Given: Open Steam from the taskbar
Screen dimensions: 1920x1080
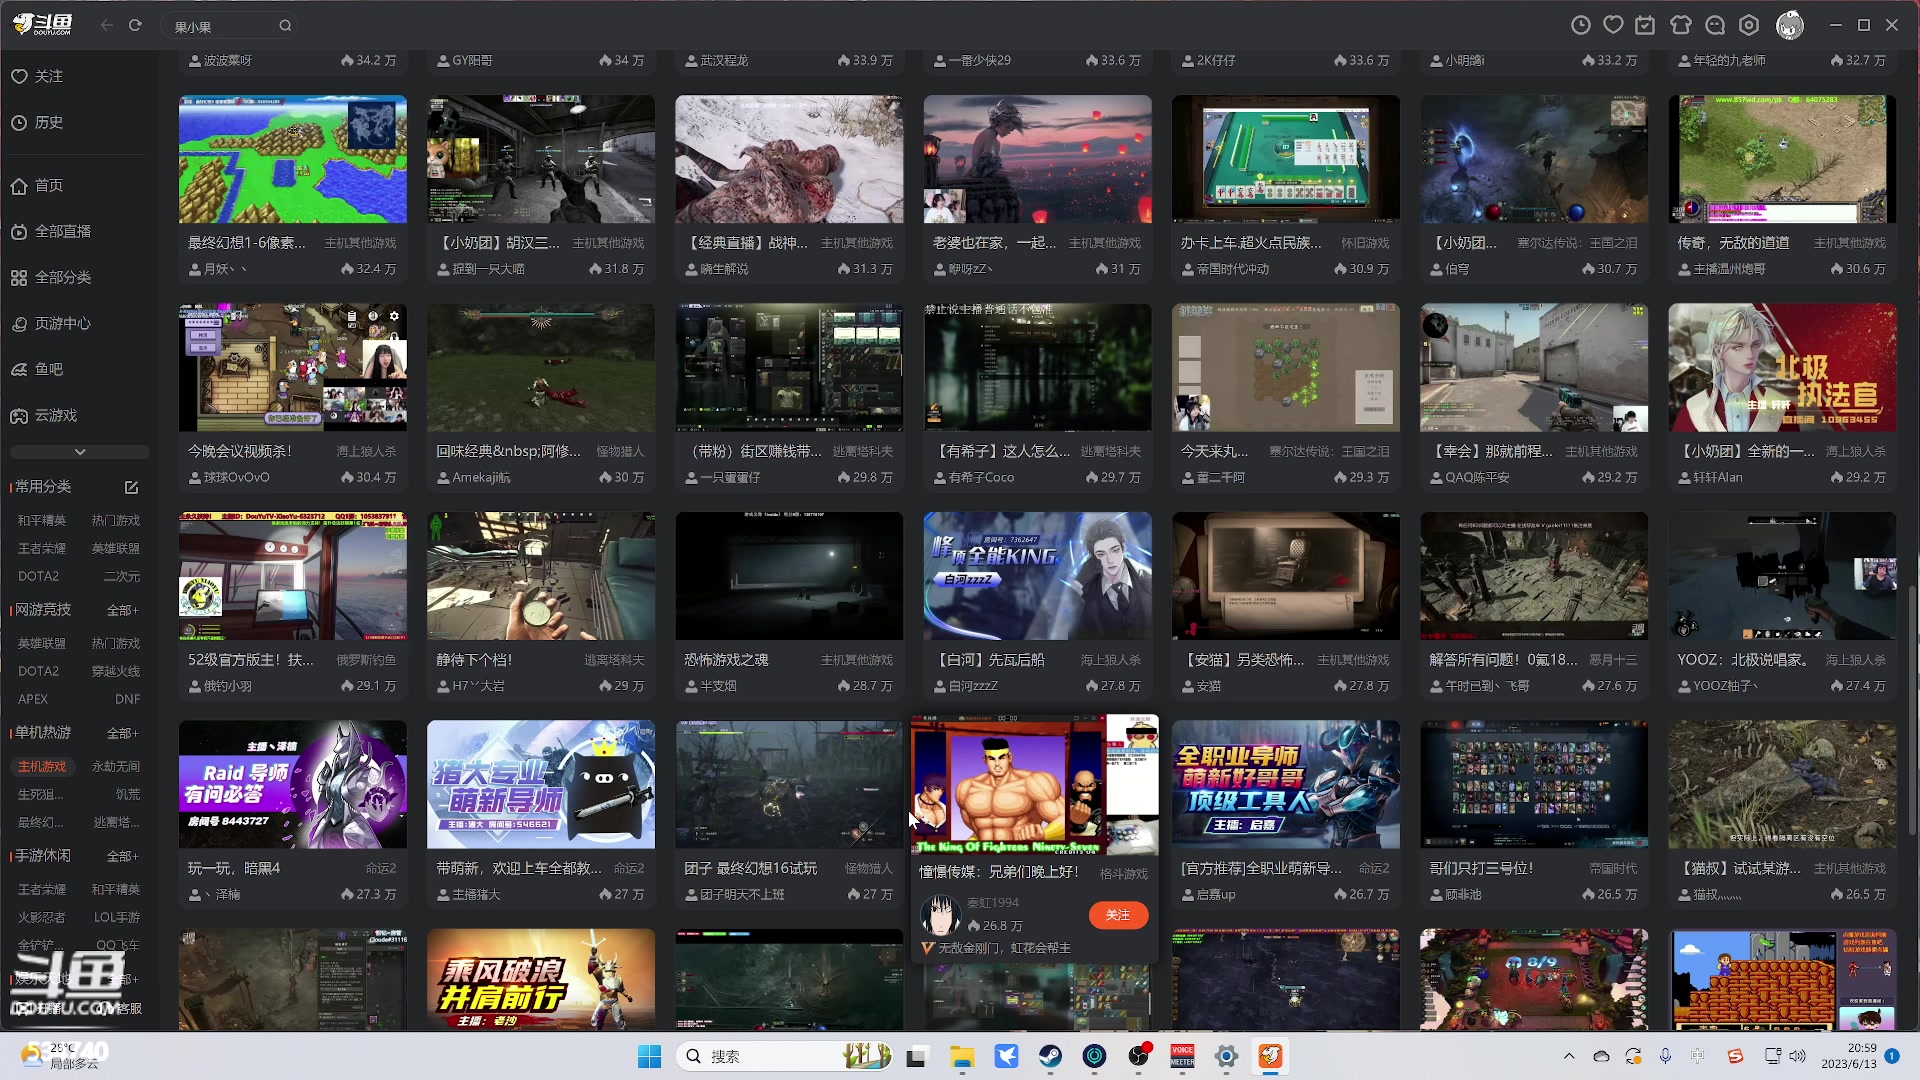Looking at the screenshot, I should [x=1050, y=1056].
